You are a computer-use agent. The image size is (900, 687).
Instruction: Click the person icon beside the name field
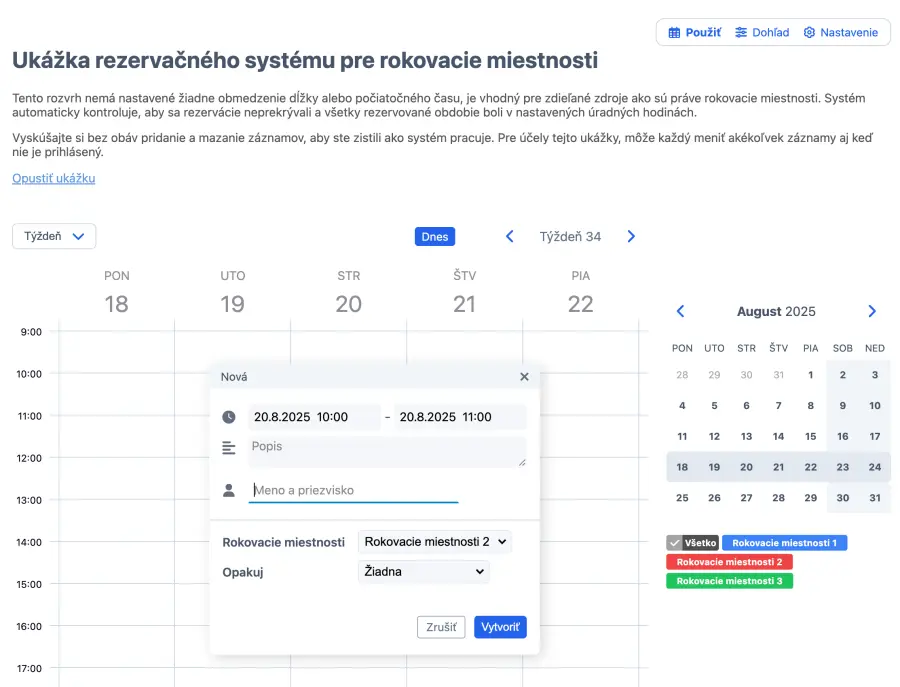pyautogui.click(x=229, y=490)
